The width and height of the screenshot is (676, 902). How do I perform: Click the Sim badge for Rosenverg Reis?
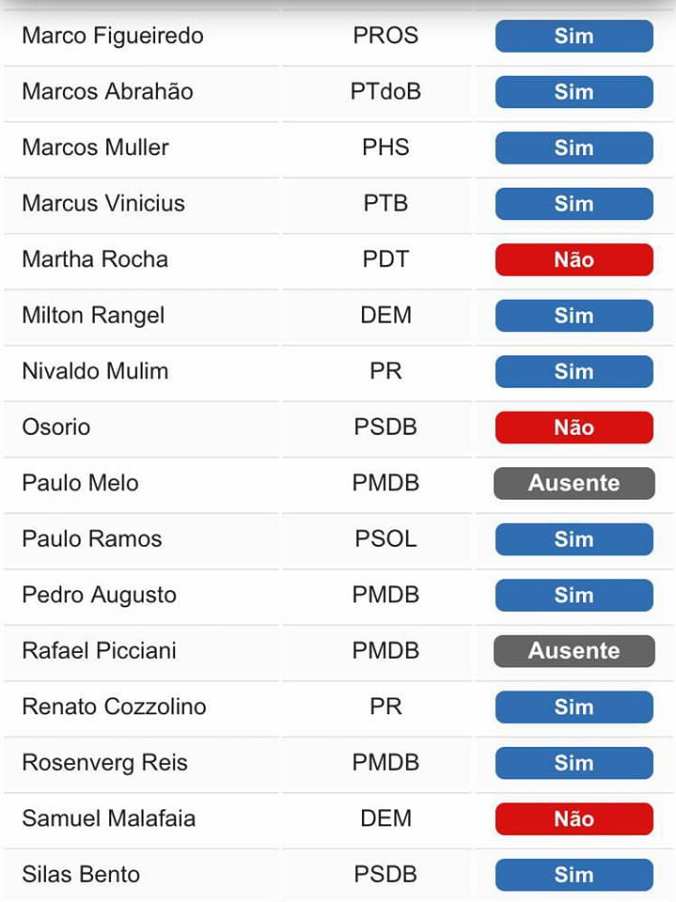click(573, 763)
